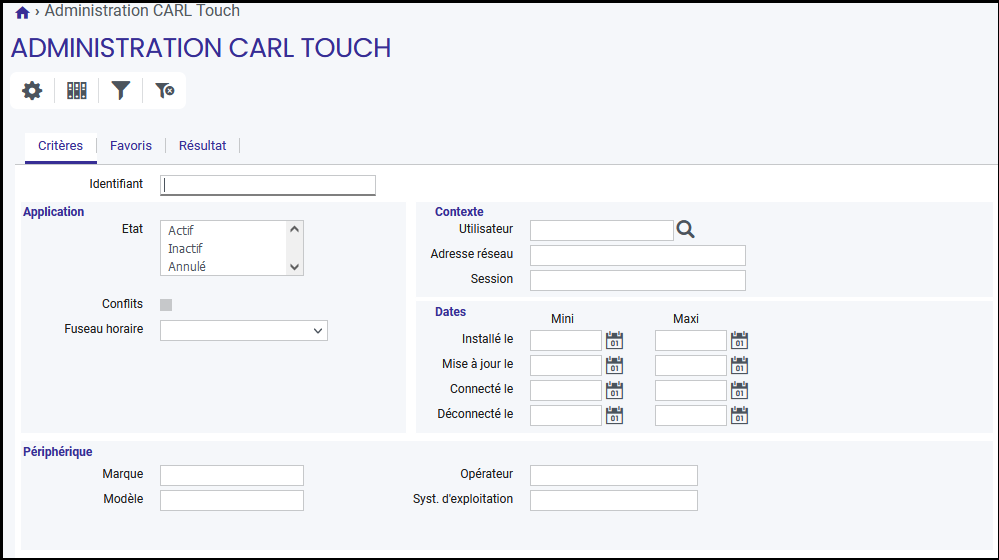Image resolution: width=999 pixels, height=560 pixels.
Task: Focus the Utilisateur input field
Action: pos(601,231)
